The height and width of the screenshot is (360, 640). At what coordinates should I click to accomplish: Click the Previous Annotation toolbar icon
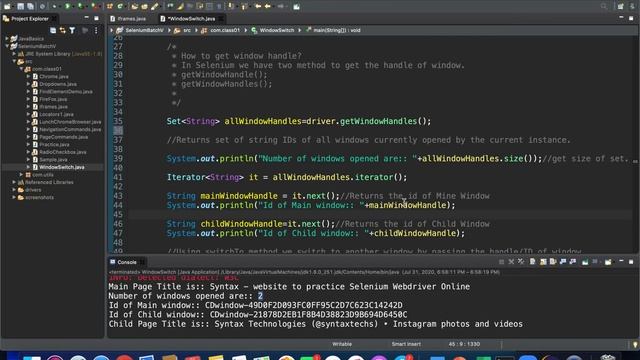coord(244,7)
